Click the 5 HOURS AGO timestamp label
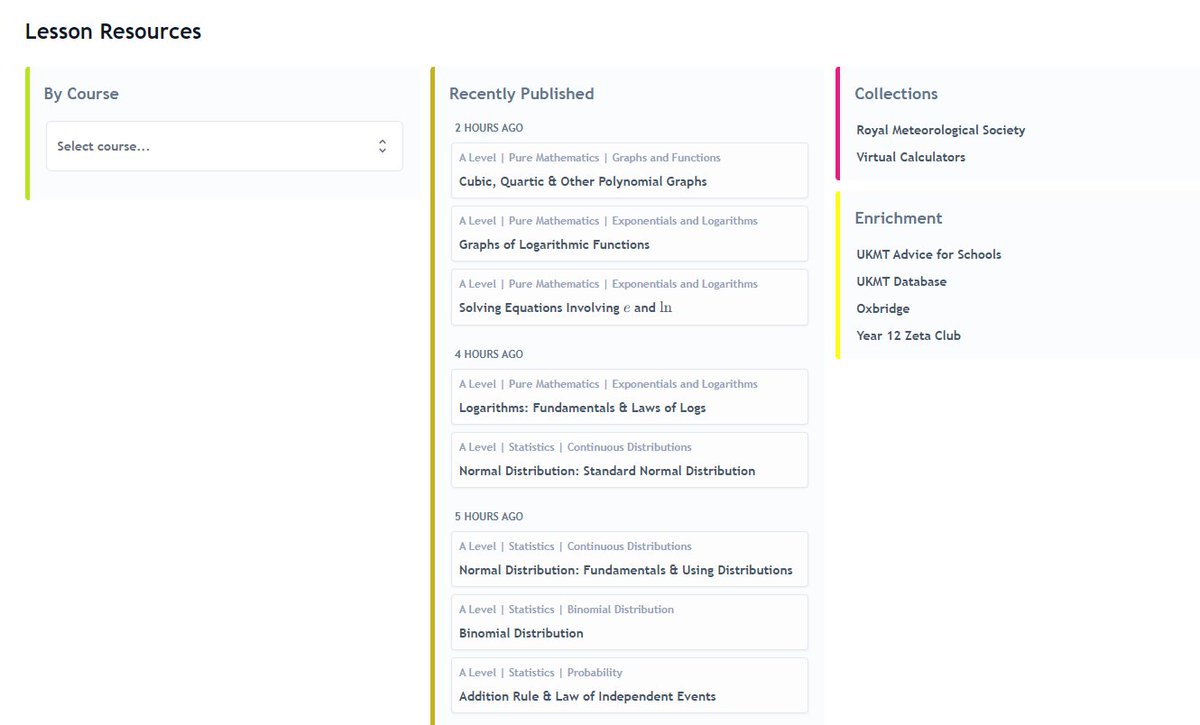The image size is (1200, 725). pyautogui.click(x=488, y=517)
